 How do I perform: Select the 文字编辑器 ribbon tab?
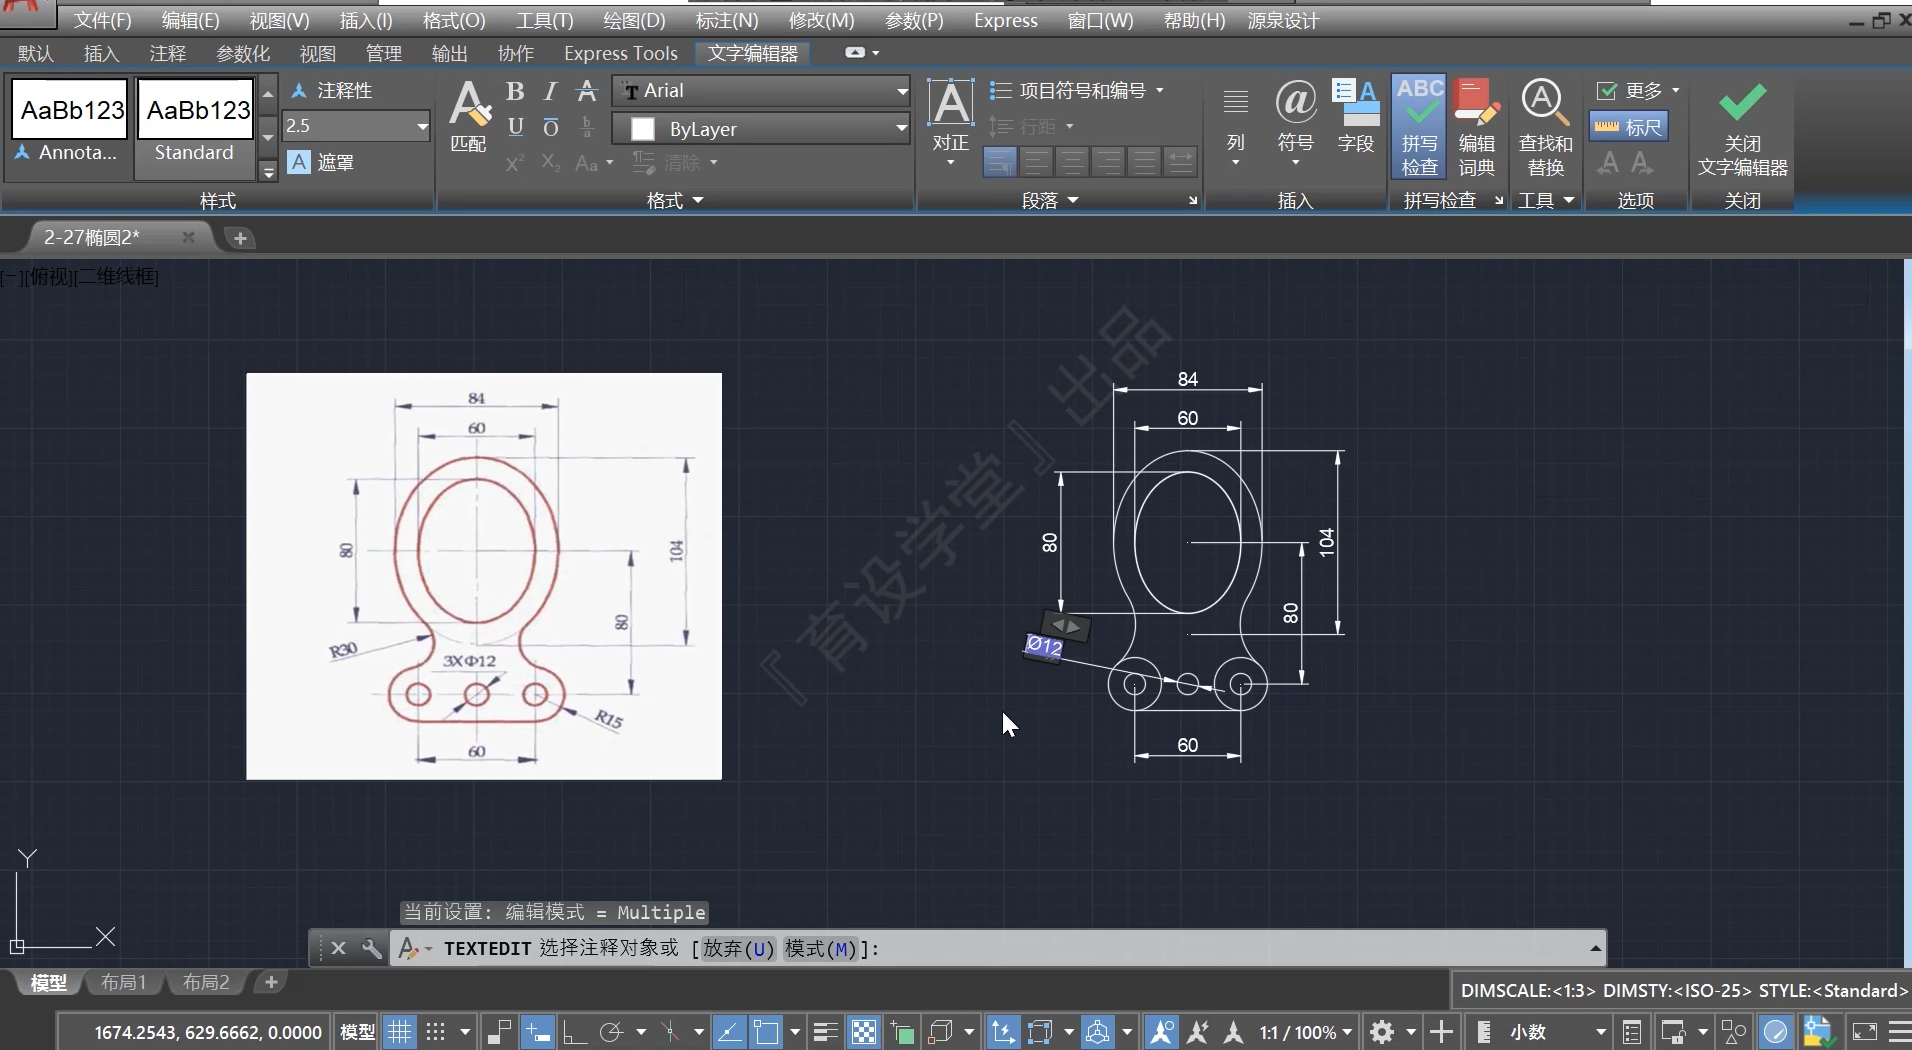(x=753, y=54)
